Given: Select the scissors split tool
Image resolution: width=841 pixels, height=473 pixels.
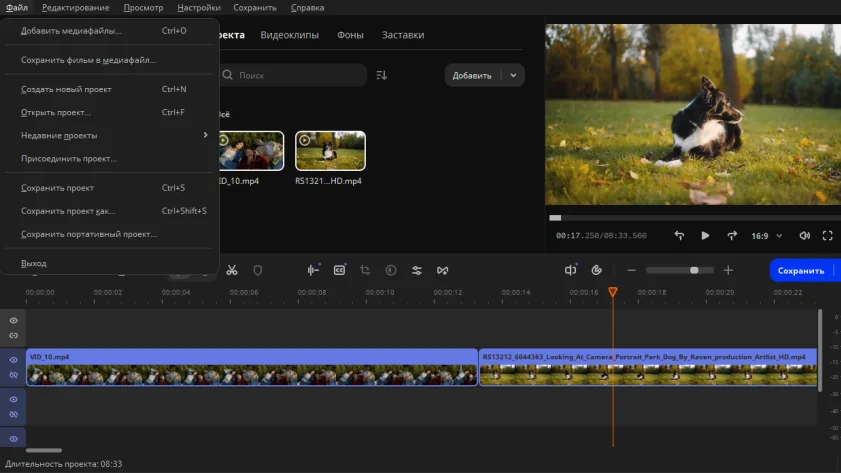Looking at the screenshot, I should tap(232, 270).
